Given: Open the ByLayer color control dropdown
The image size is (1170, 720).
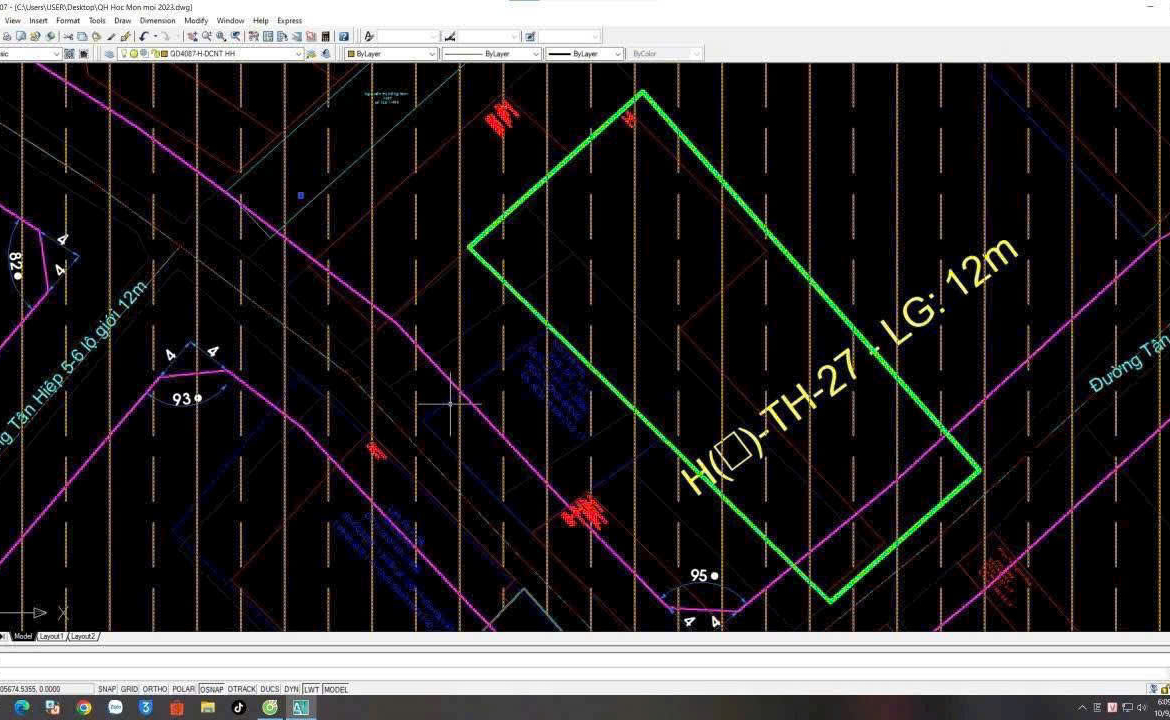Looking at the screenshot, I should 431,54.
